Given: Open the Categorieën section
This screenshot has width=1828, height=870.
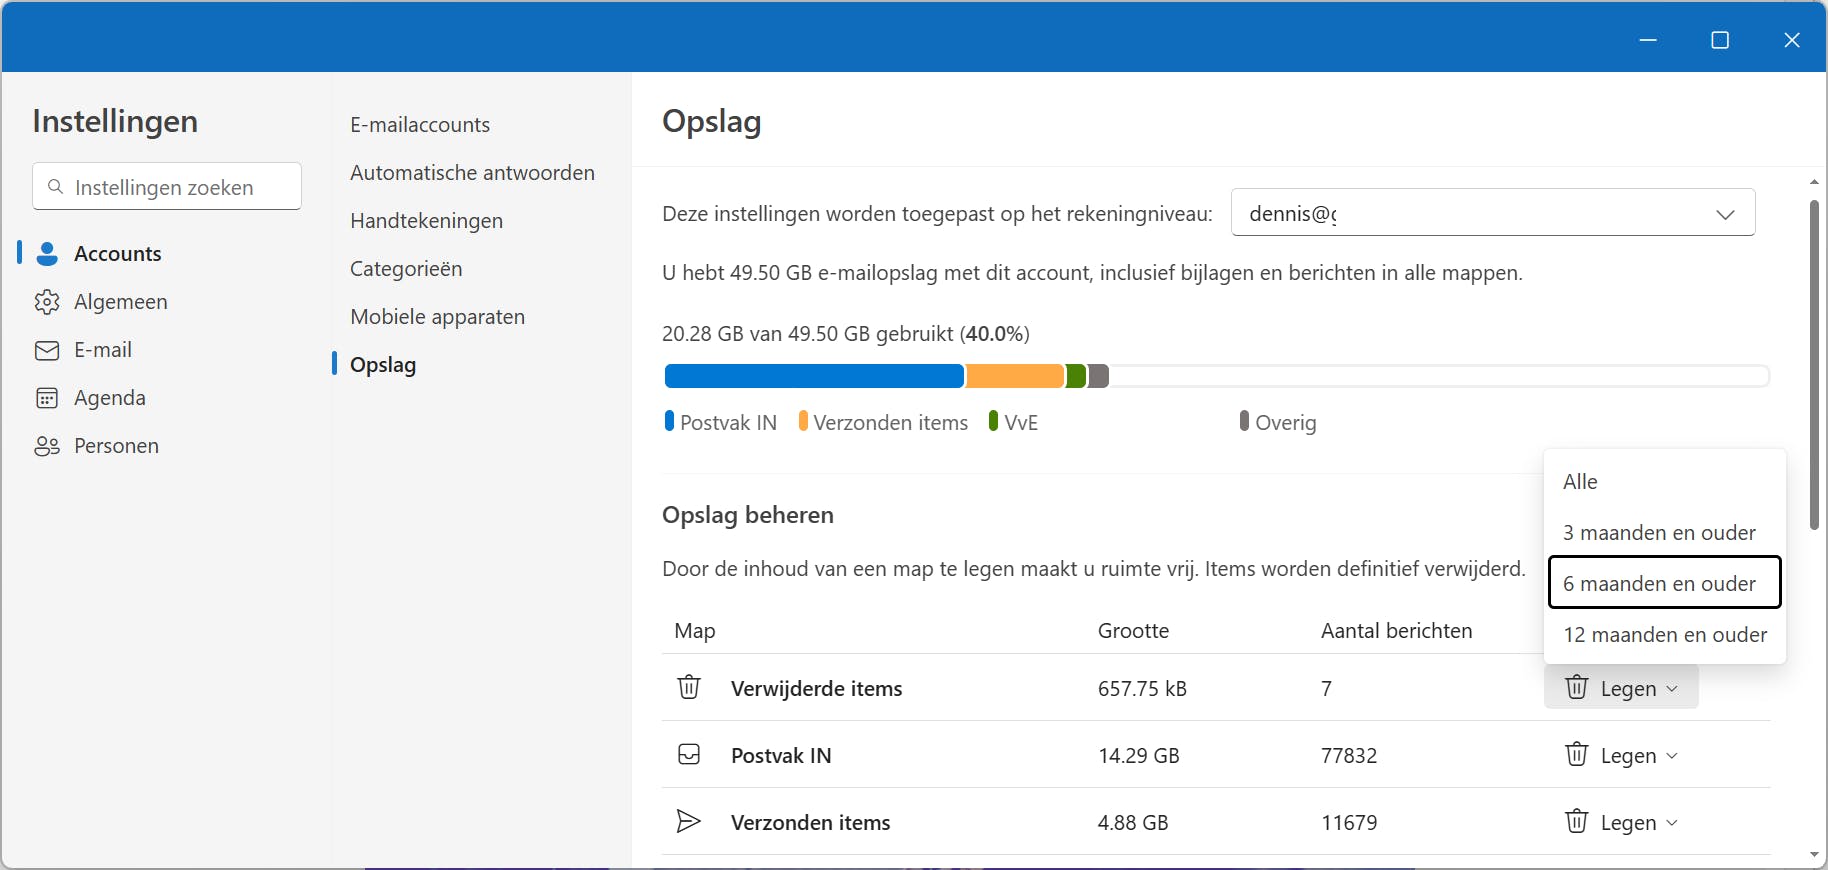Looking at the screenshot, I should tap(406, 269).
